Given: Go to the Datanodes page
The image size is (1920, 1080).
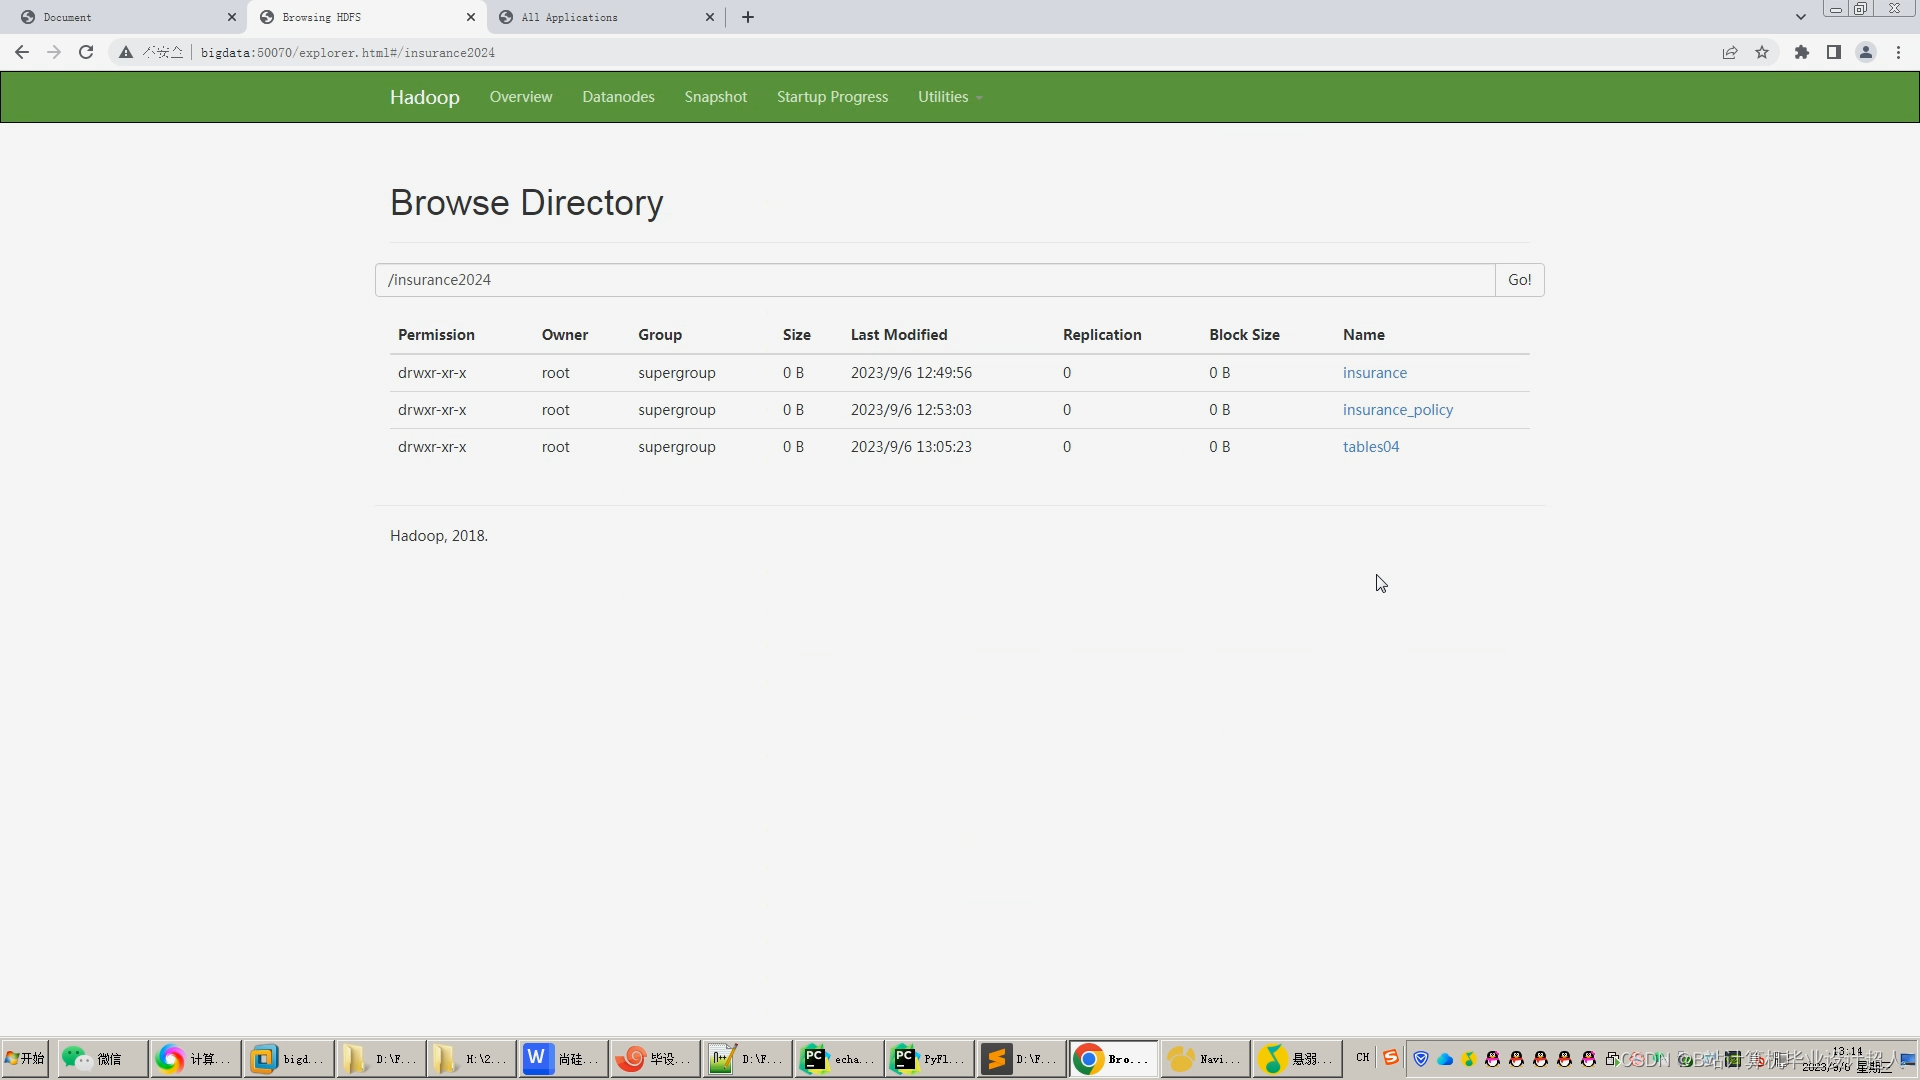Looking at the screenshot, I should pos(618,97).
